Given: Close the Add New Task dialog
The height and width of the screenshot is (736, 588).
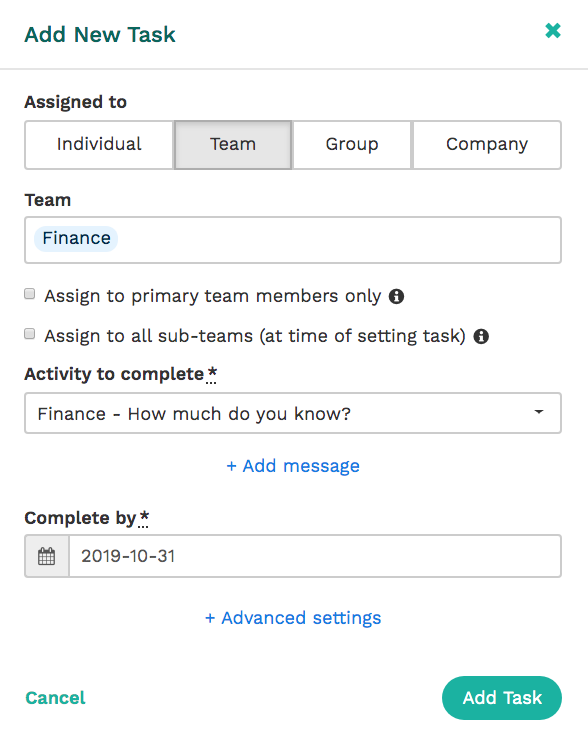Looking at the screenshot, I should pos(553,31).
